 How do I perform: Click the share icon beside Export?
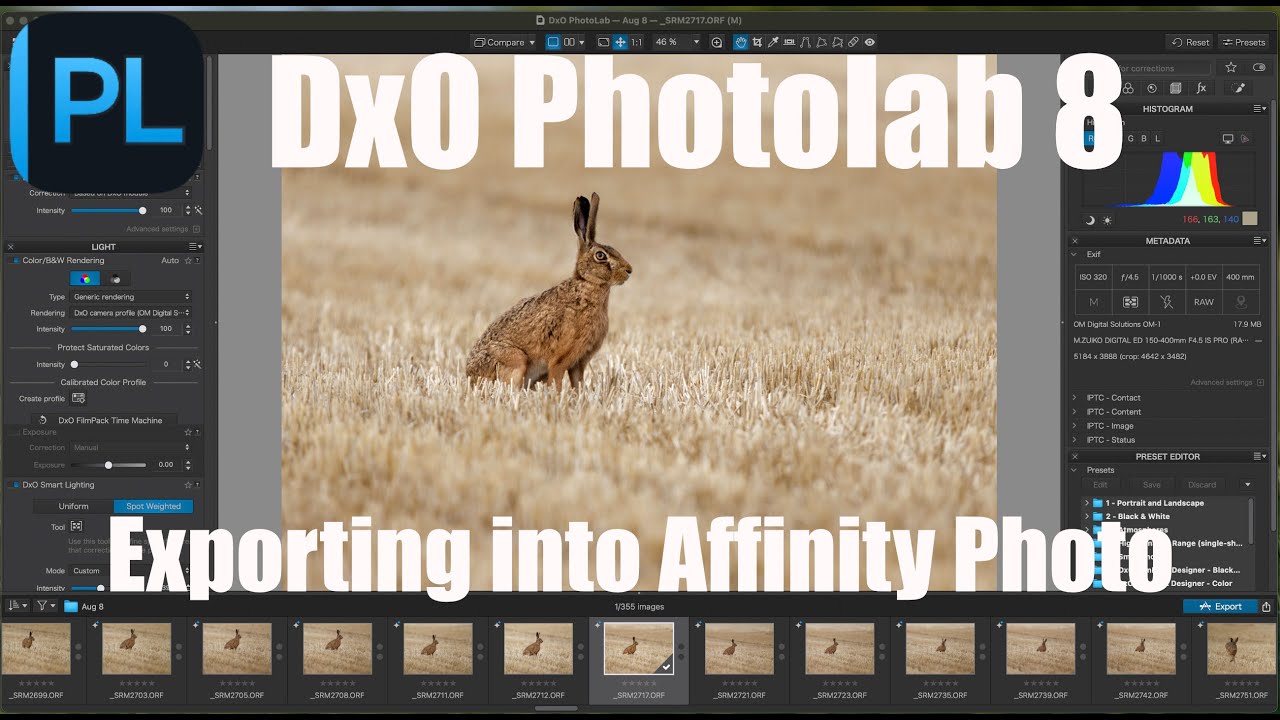[x=1267, y=606]
